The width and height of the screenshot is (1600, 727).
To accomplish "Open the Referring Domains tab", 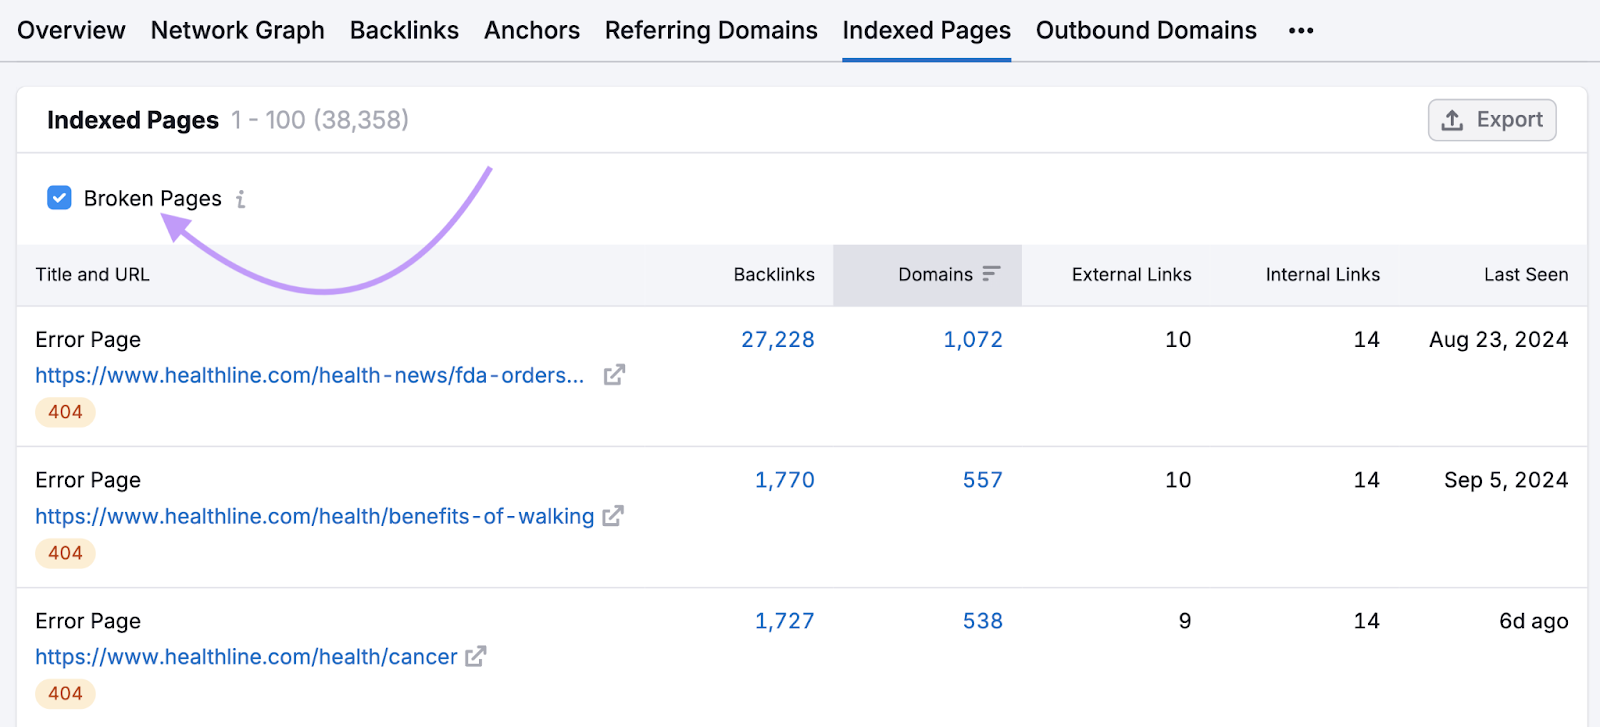I will (711, 31).
